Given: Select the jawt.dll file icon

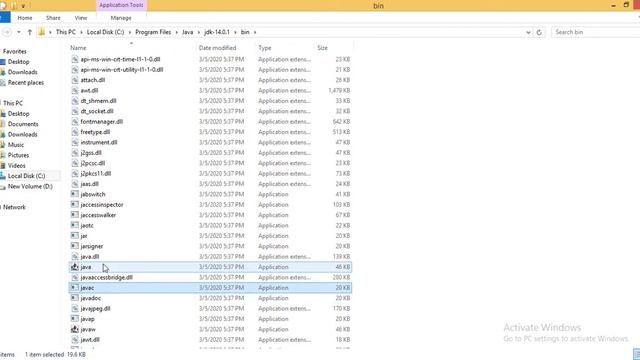Looking at the screenshot, I should [x=75, y=340].
